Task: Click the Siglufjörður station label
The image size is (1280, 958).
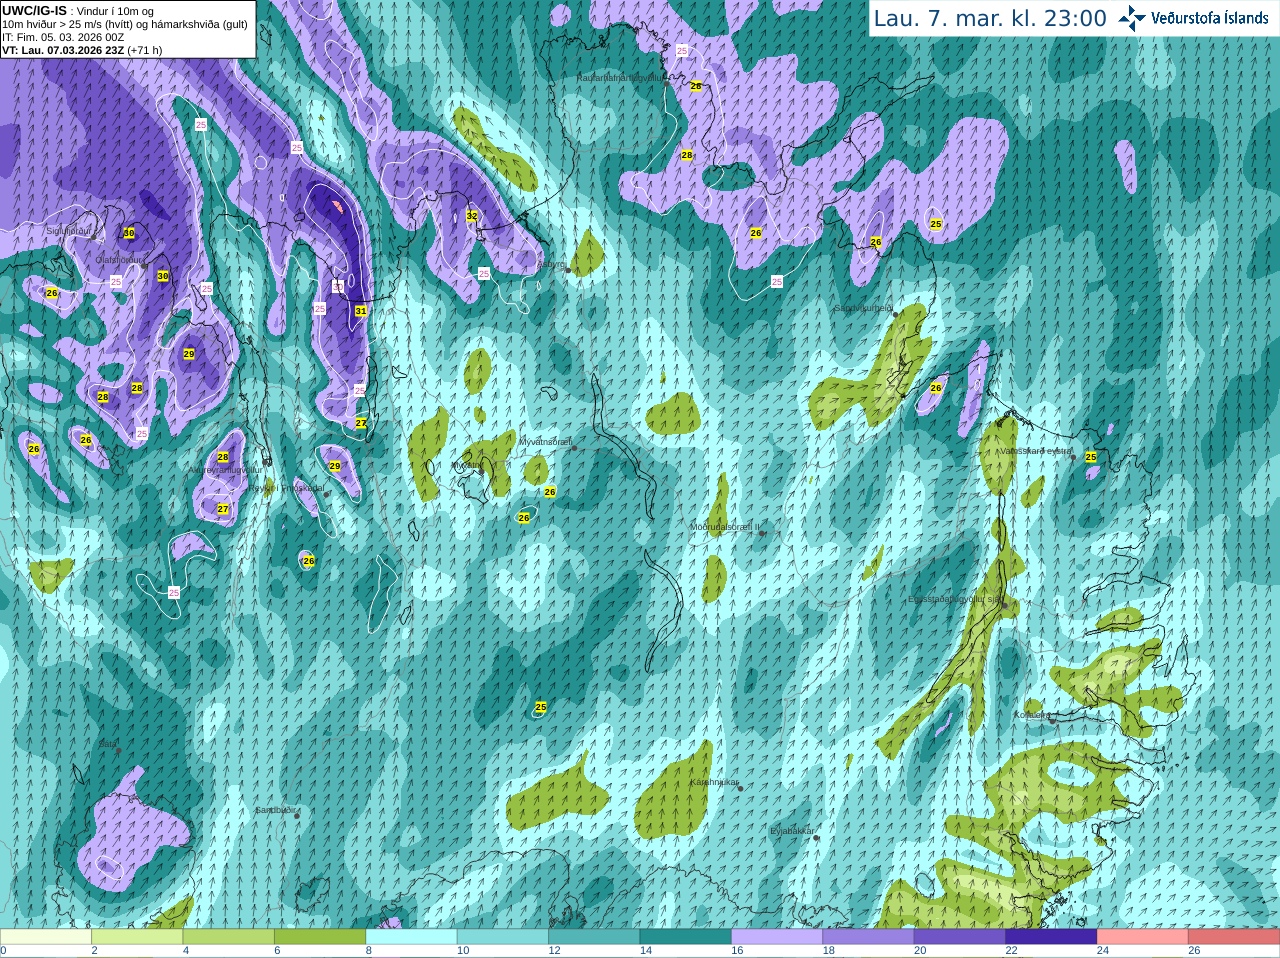Action: (69, 231)
